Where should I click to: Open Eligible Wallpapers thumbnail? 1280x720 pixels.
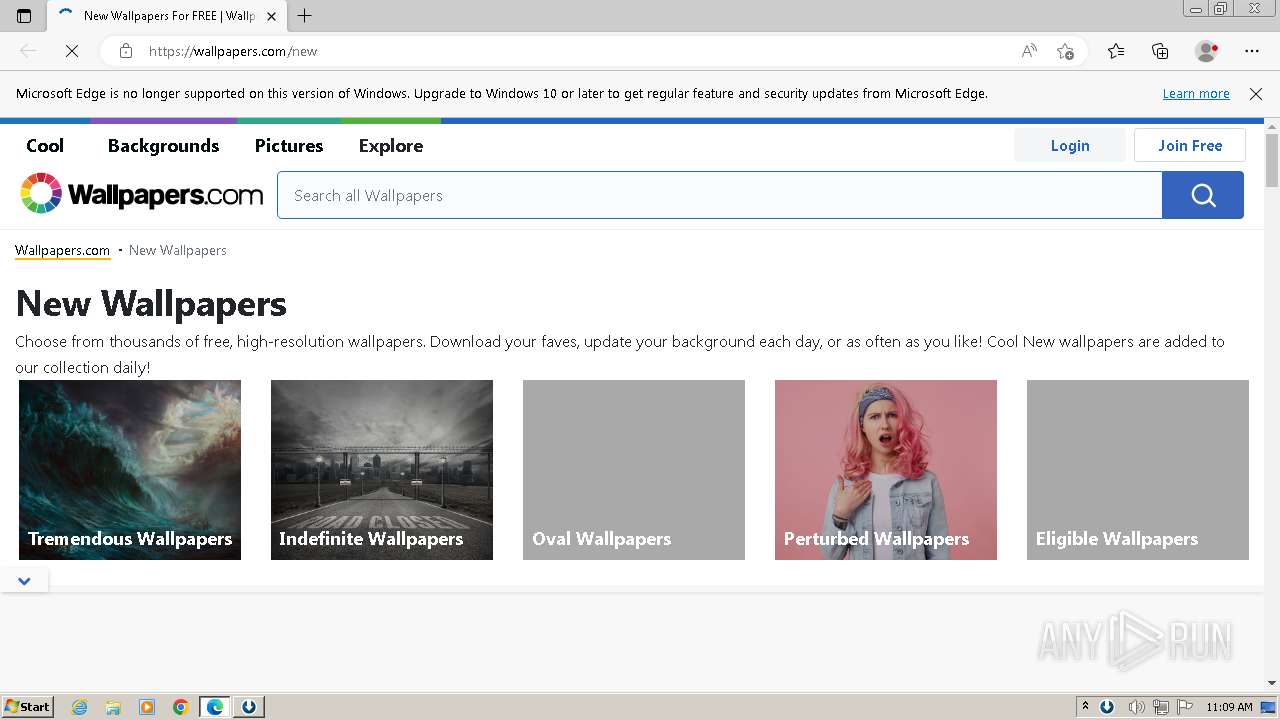[1138, 470]
